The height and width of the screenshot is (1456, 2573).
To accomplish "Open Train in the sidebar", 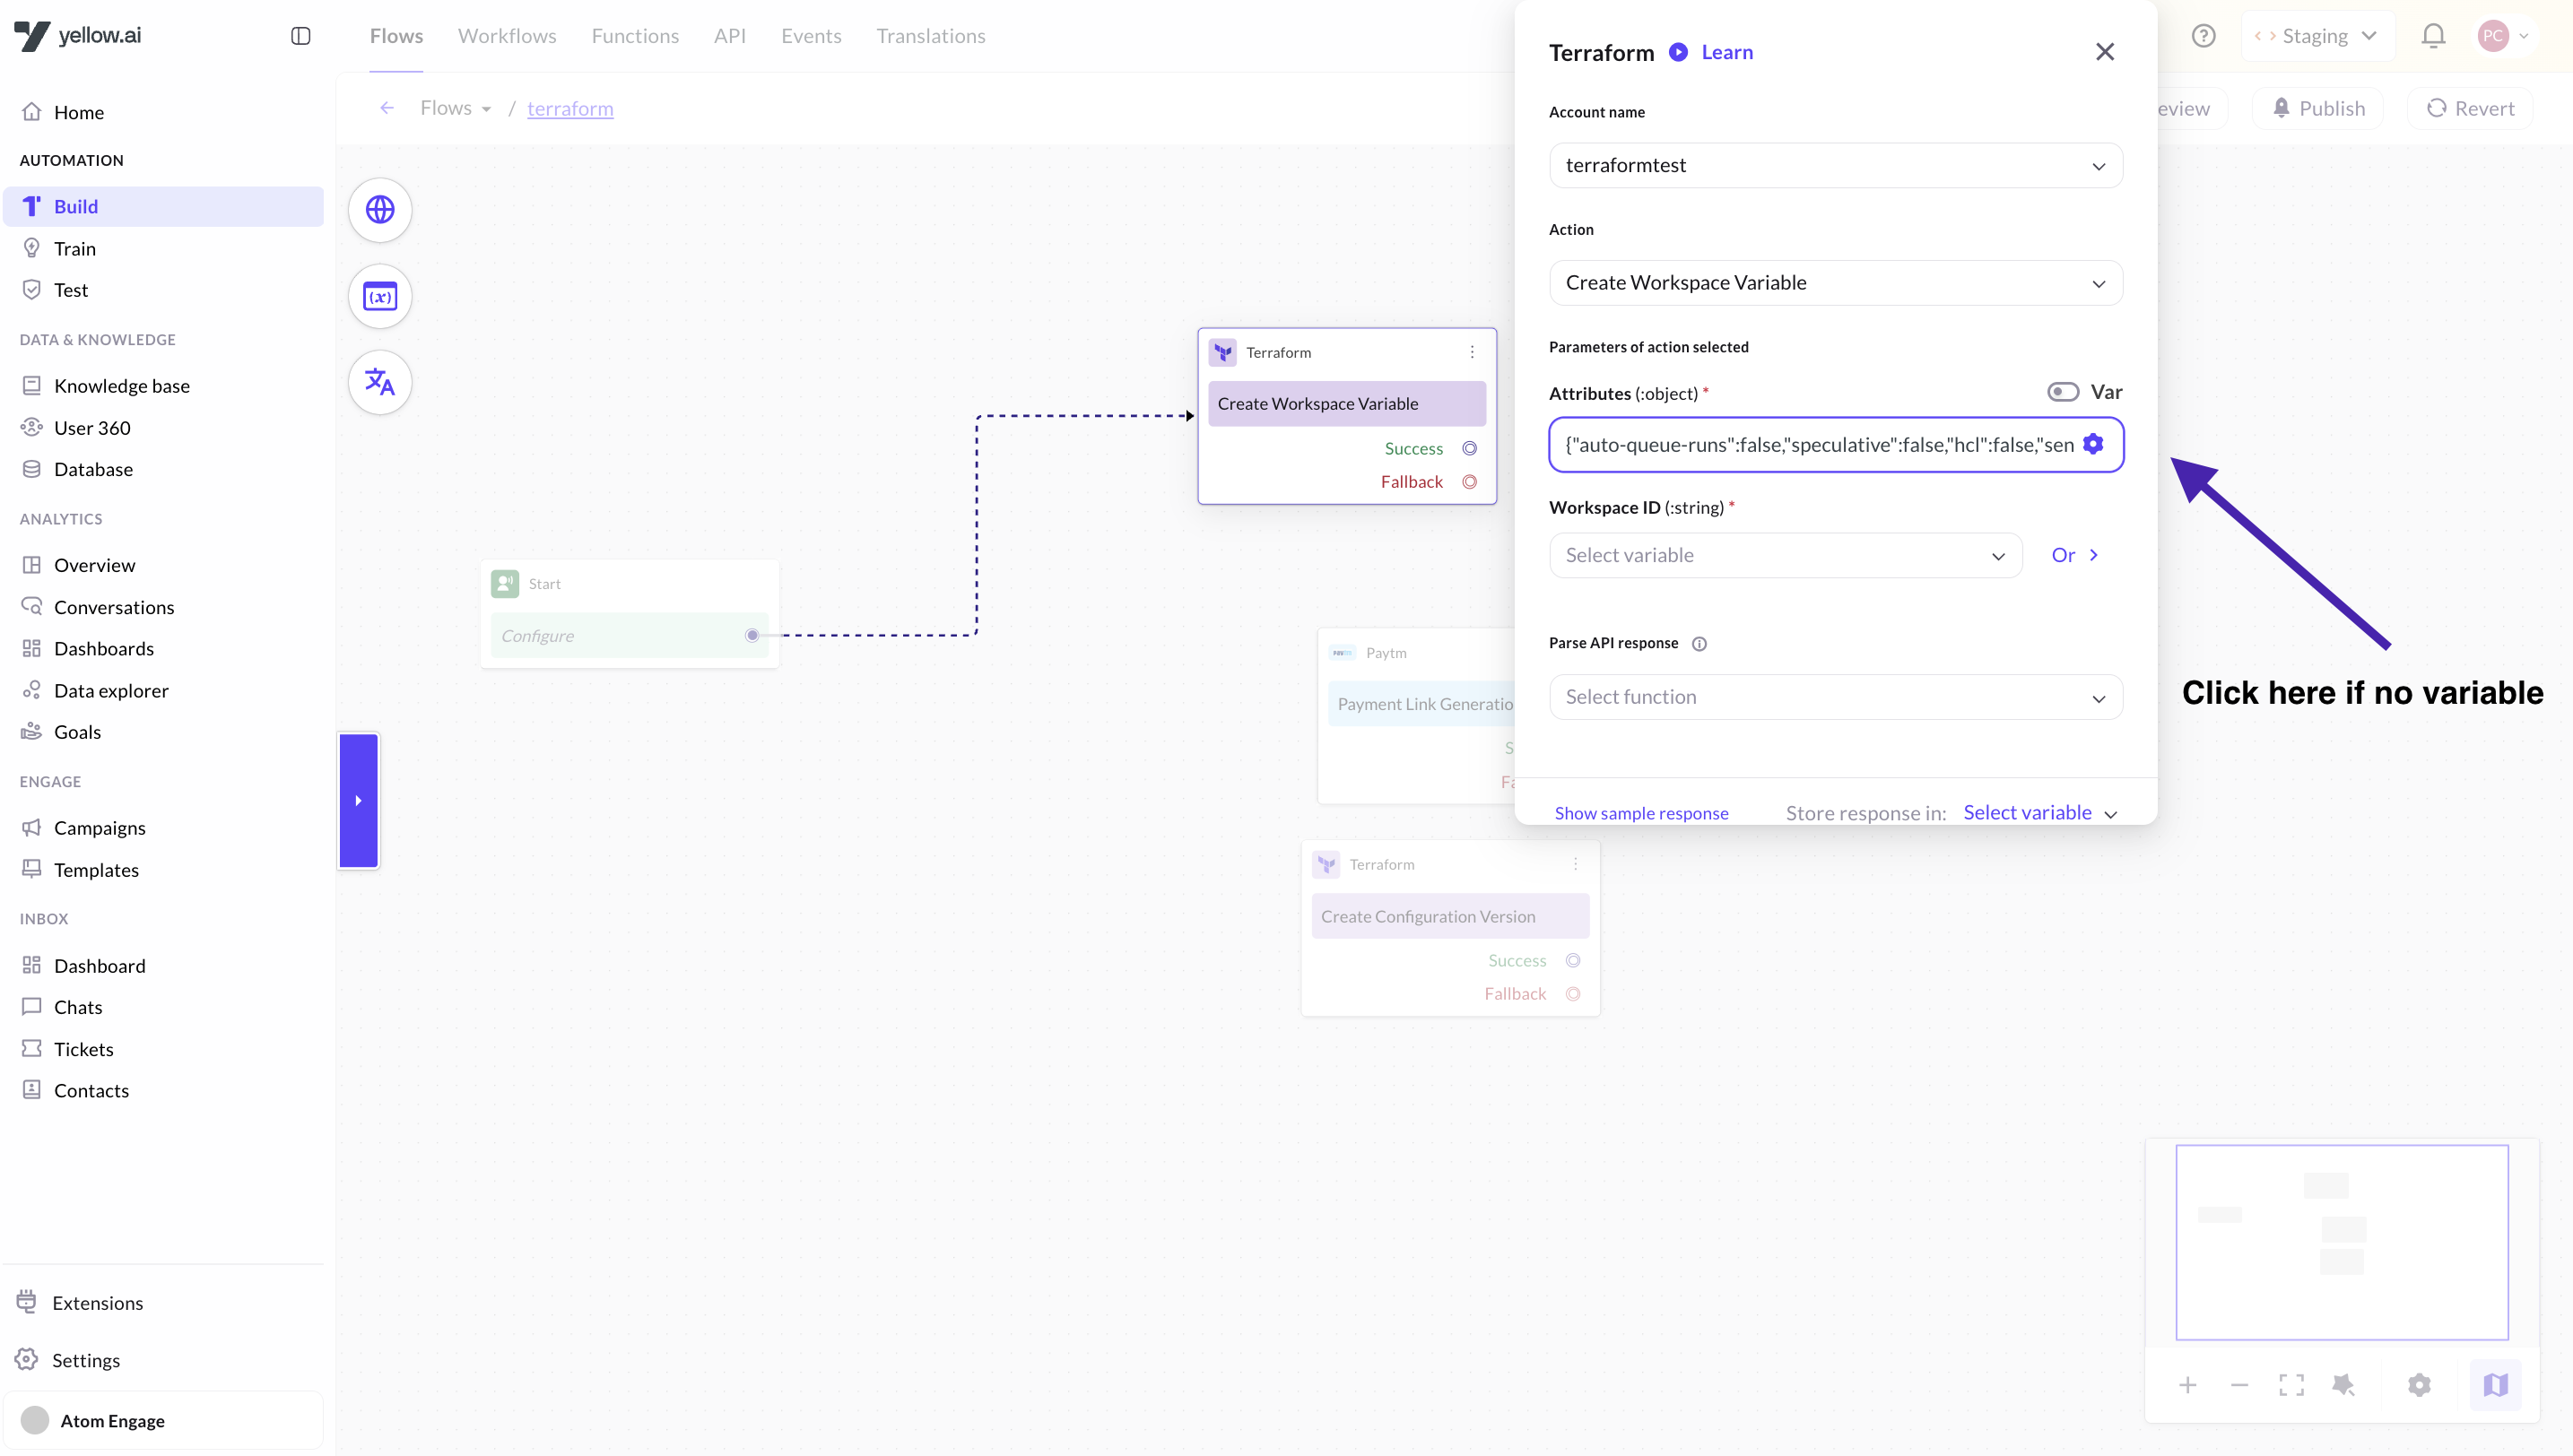I will [164, 248].
